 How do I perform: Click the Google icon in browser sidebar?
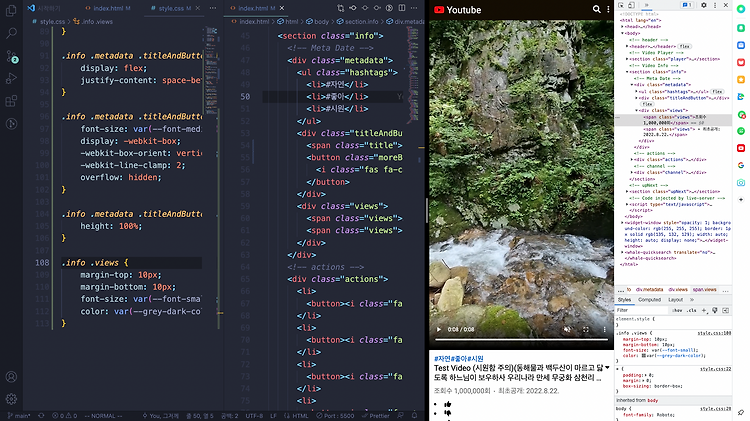[741, 165]
